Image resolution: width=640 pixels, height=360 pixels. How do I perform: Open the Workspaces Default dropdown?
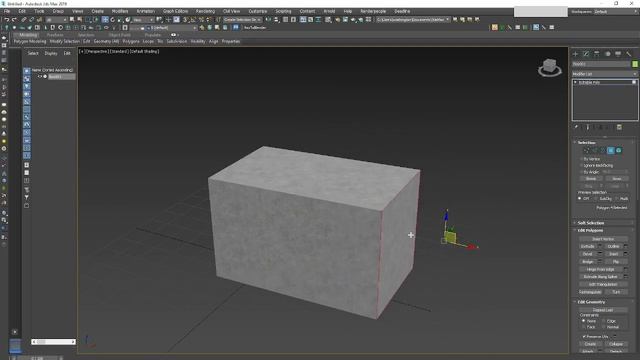click(616, 11)
